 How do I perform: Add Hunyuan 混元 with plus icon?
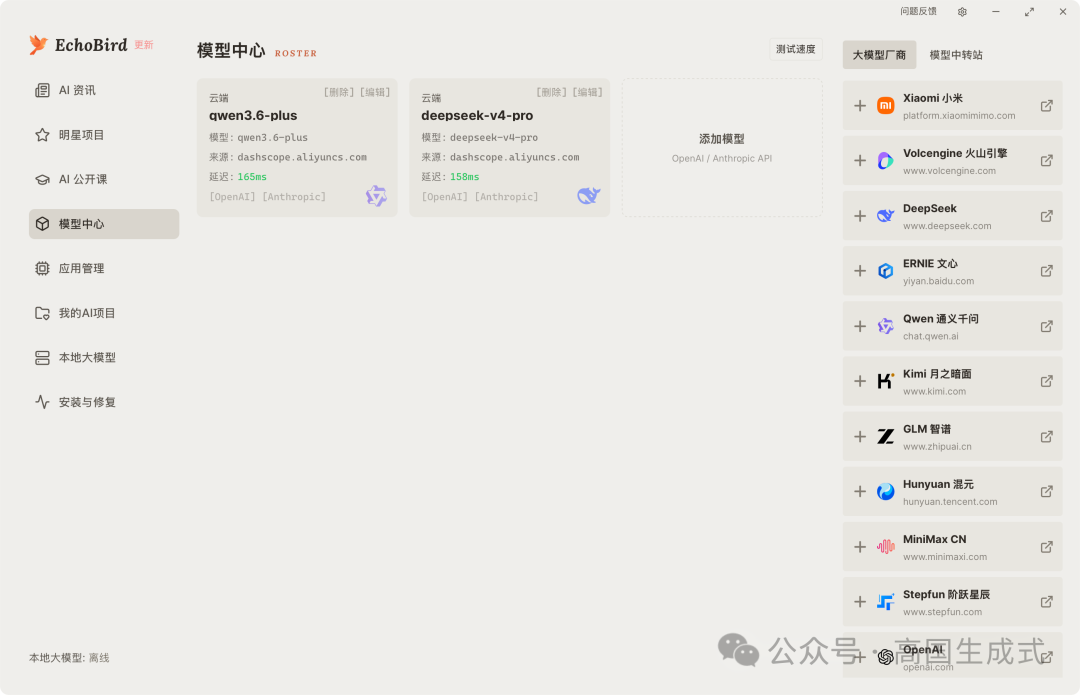[x=860, y=491]
